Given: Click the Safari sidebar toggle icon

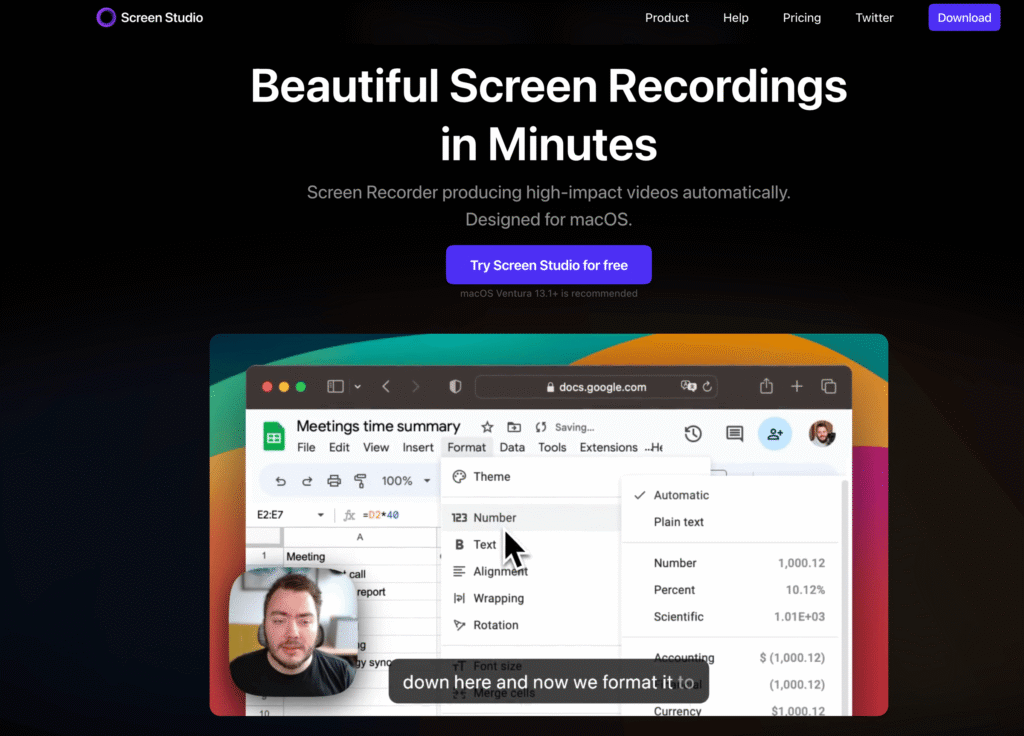Looking at the screenshot, I should pos(335,387).
